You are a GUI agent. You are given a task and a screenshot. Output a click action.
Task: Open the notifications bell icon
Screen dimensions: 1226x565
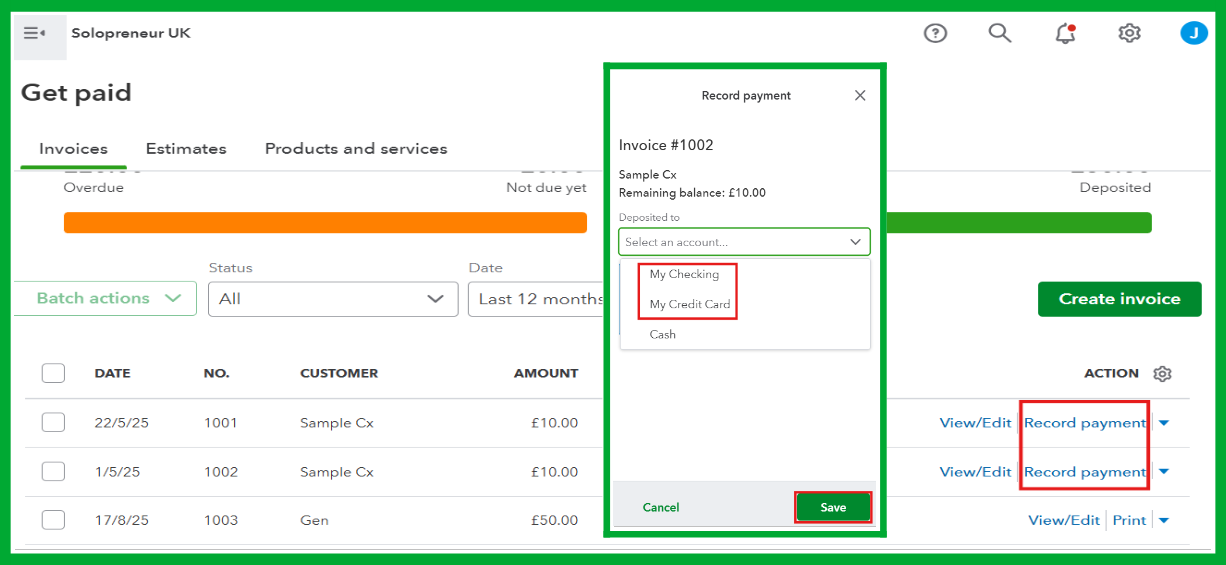1065,33
